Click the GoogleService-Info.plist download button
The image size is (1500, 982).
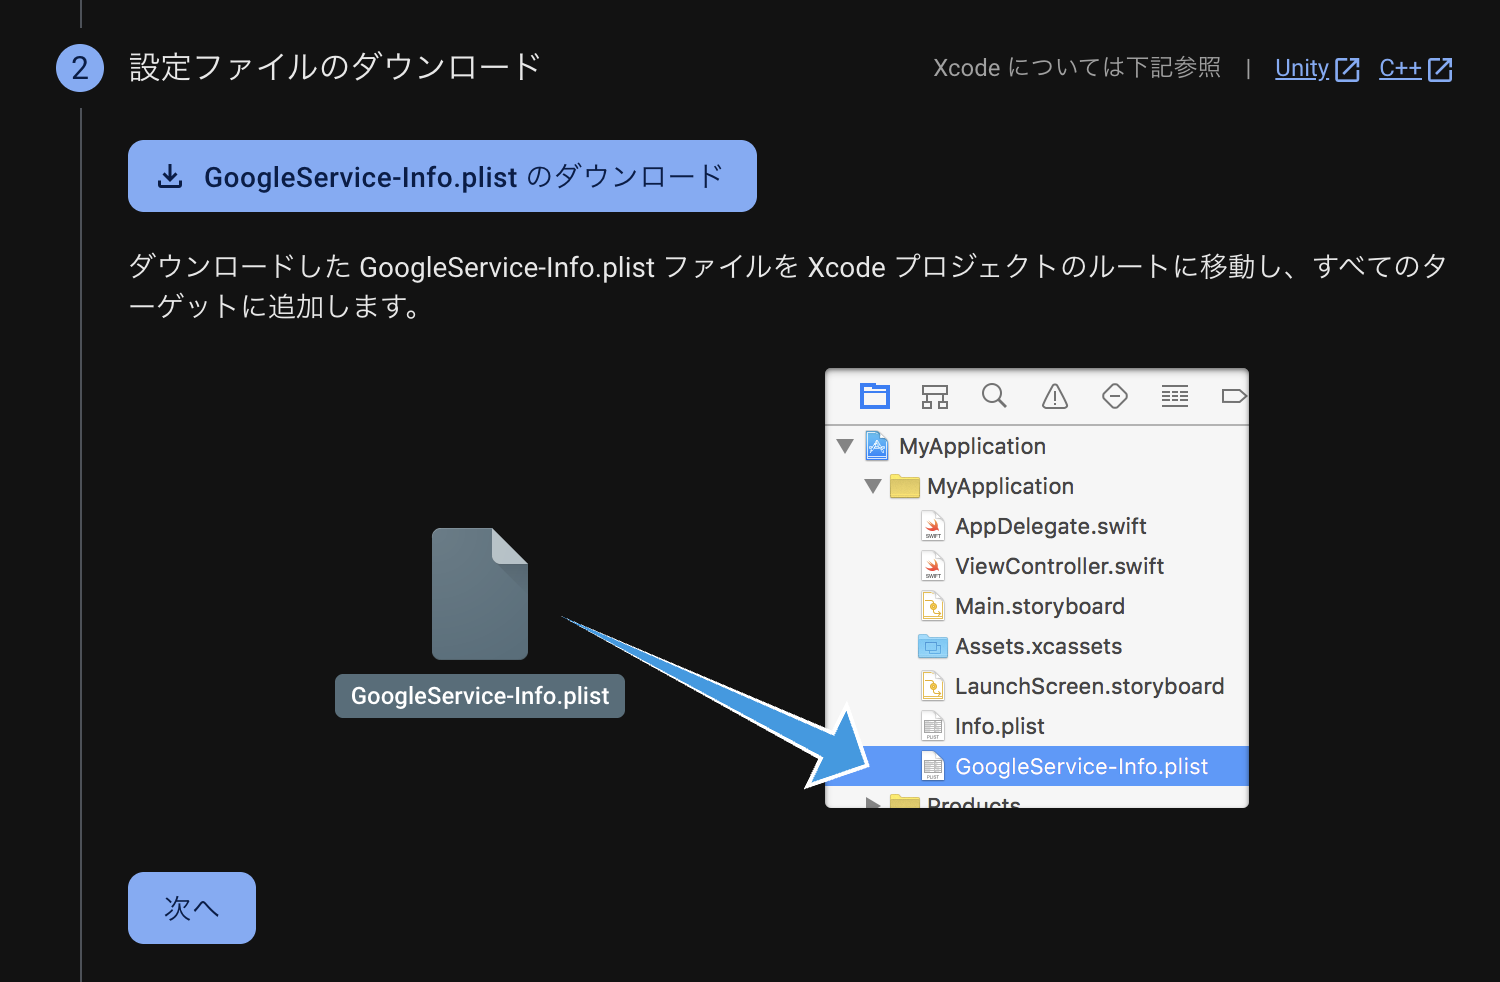(441, 176)
